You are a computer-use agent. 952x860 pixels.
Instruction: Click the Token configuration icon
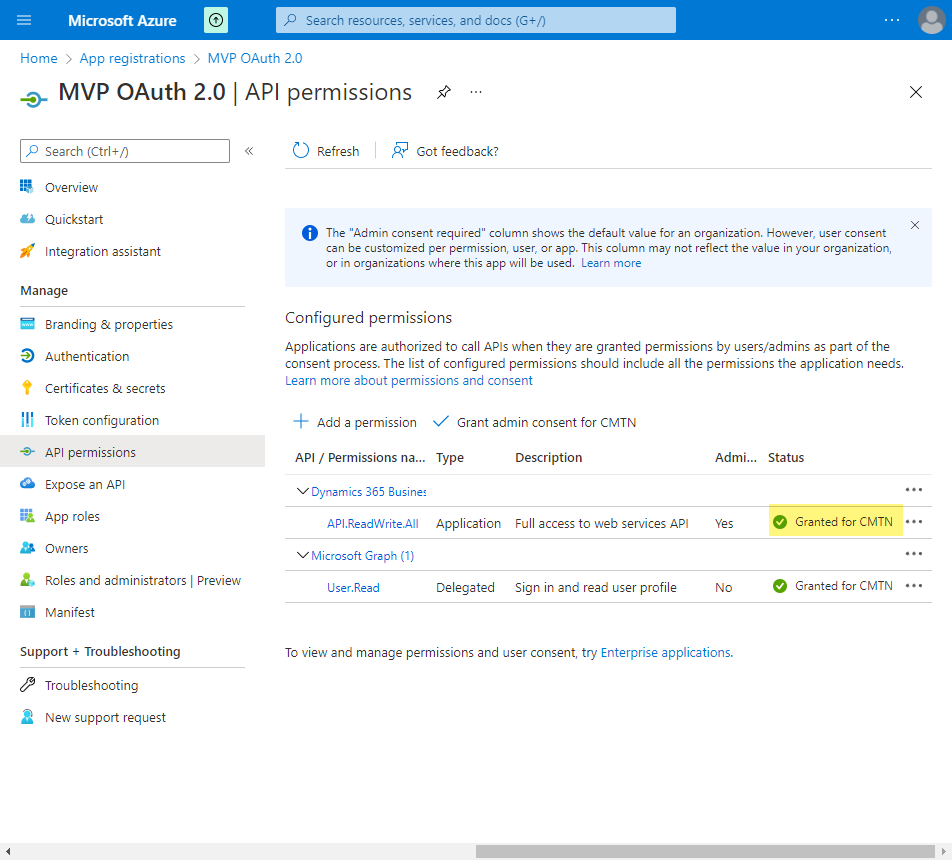pyautogui.click(x=27, y=420)
